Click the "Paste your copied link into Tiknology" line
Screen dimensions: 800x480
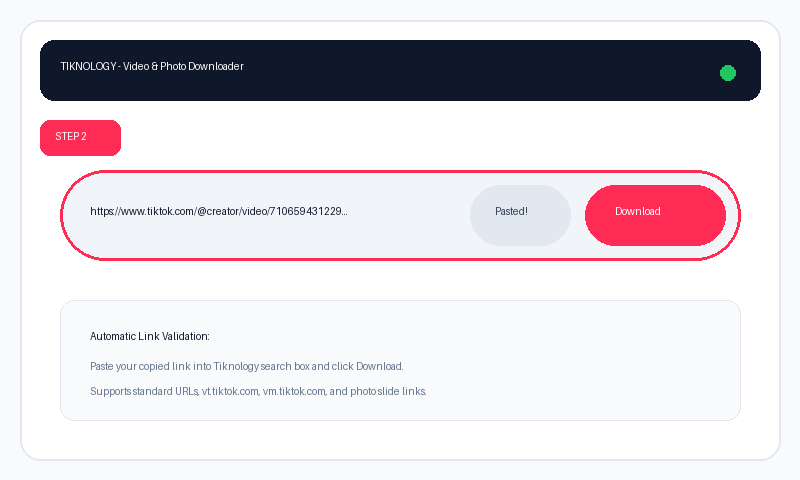click(x=246, y=366)
